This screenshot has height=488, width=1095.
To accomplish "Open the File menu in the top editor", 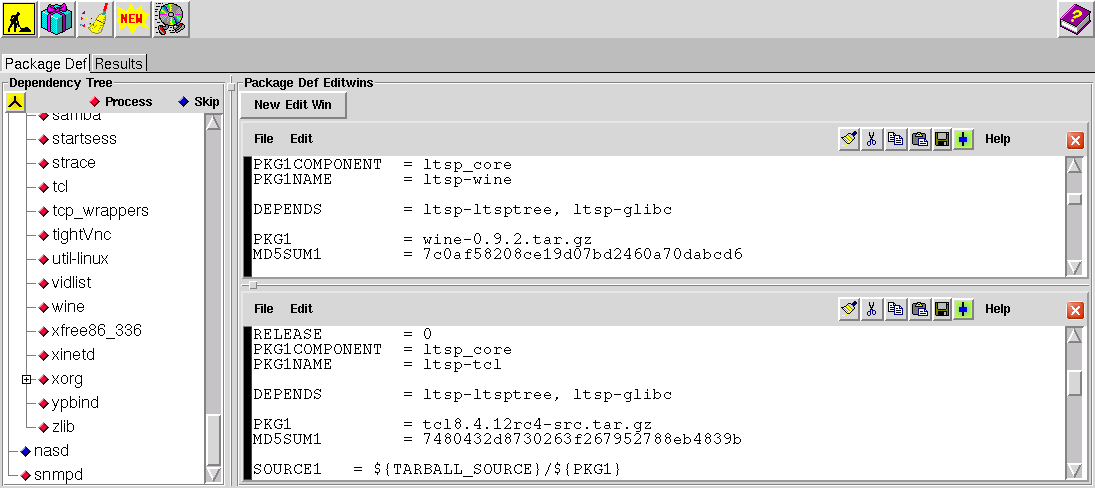I will click(263, 139).
